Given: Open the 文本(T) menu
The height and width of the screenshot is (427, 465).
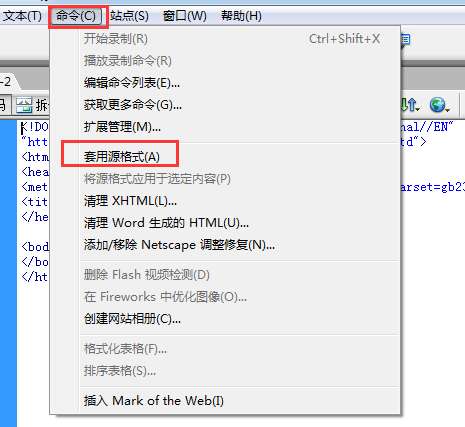Looking at the screenshot, I should pos(22,16).
